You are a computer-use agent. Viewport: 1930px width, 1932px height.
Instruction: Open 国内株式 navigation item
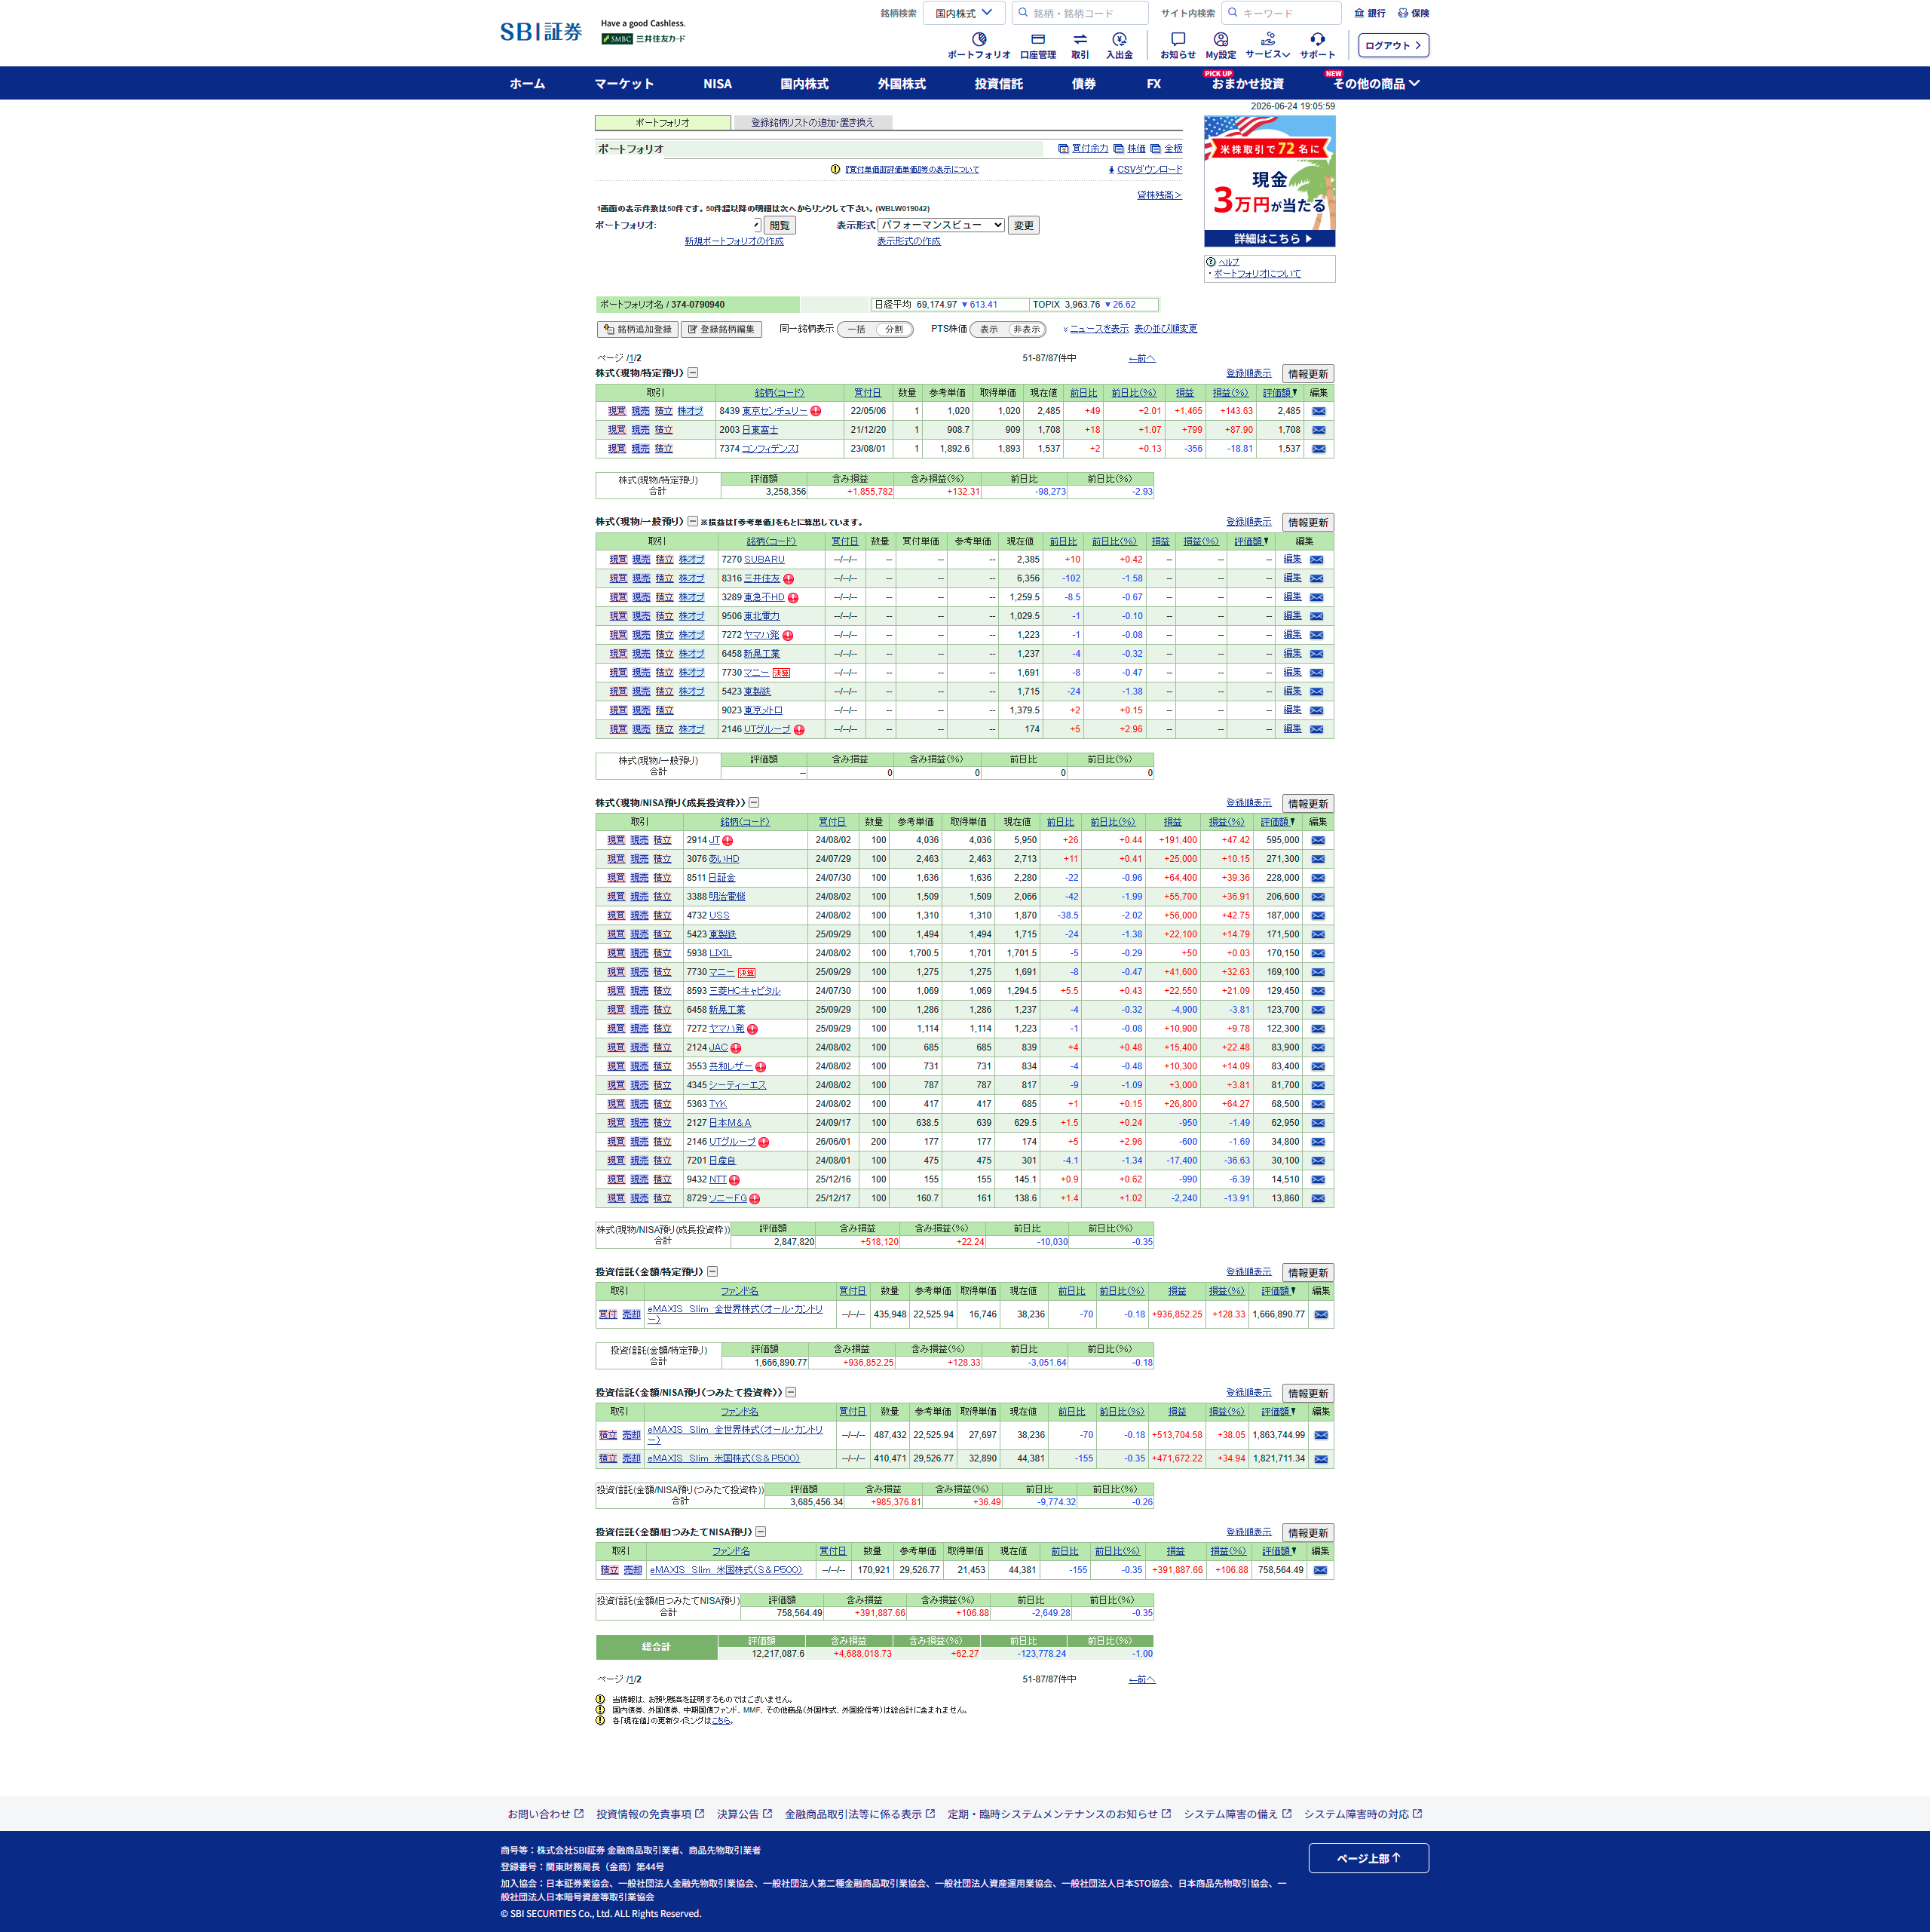coord(804,84)
